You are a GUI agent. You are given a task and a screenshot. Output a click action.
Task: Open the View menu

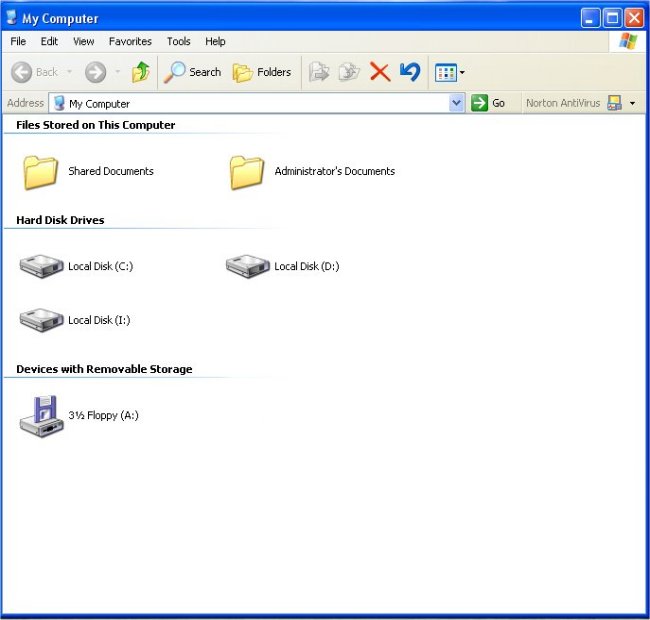pyautogui.click(x=83, y=41)
